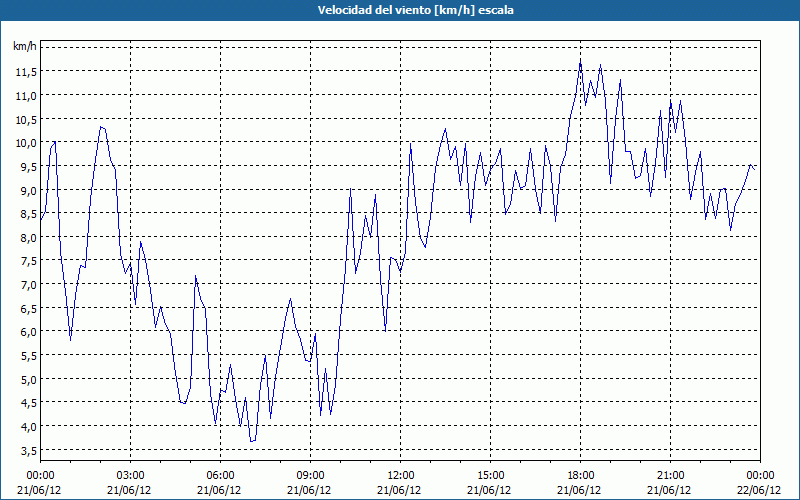Click the '5,0' y-axis value
Screen dimensions: 800x500
pos(28,379)
